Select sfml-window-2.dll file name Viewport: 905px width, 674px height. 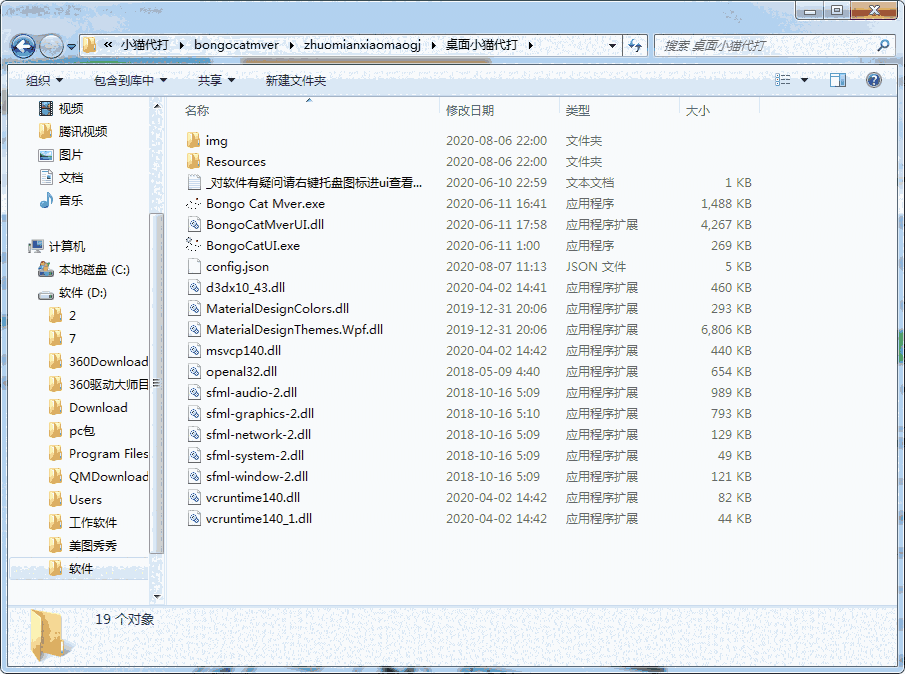click(257, 476)
